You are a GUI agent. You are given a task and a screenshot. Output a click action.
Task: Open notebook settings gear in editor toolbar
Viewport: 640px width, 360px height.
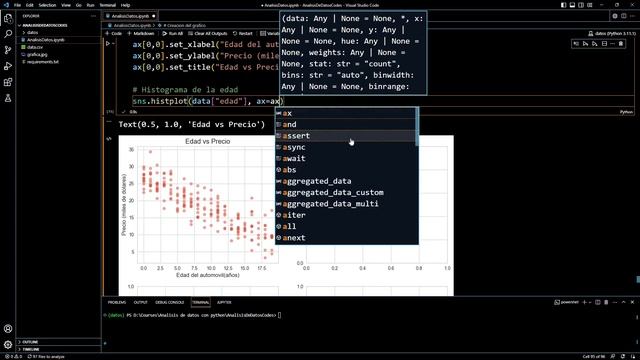point(615,16)
